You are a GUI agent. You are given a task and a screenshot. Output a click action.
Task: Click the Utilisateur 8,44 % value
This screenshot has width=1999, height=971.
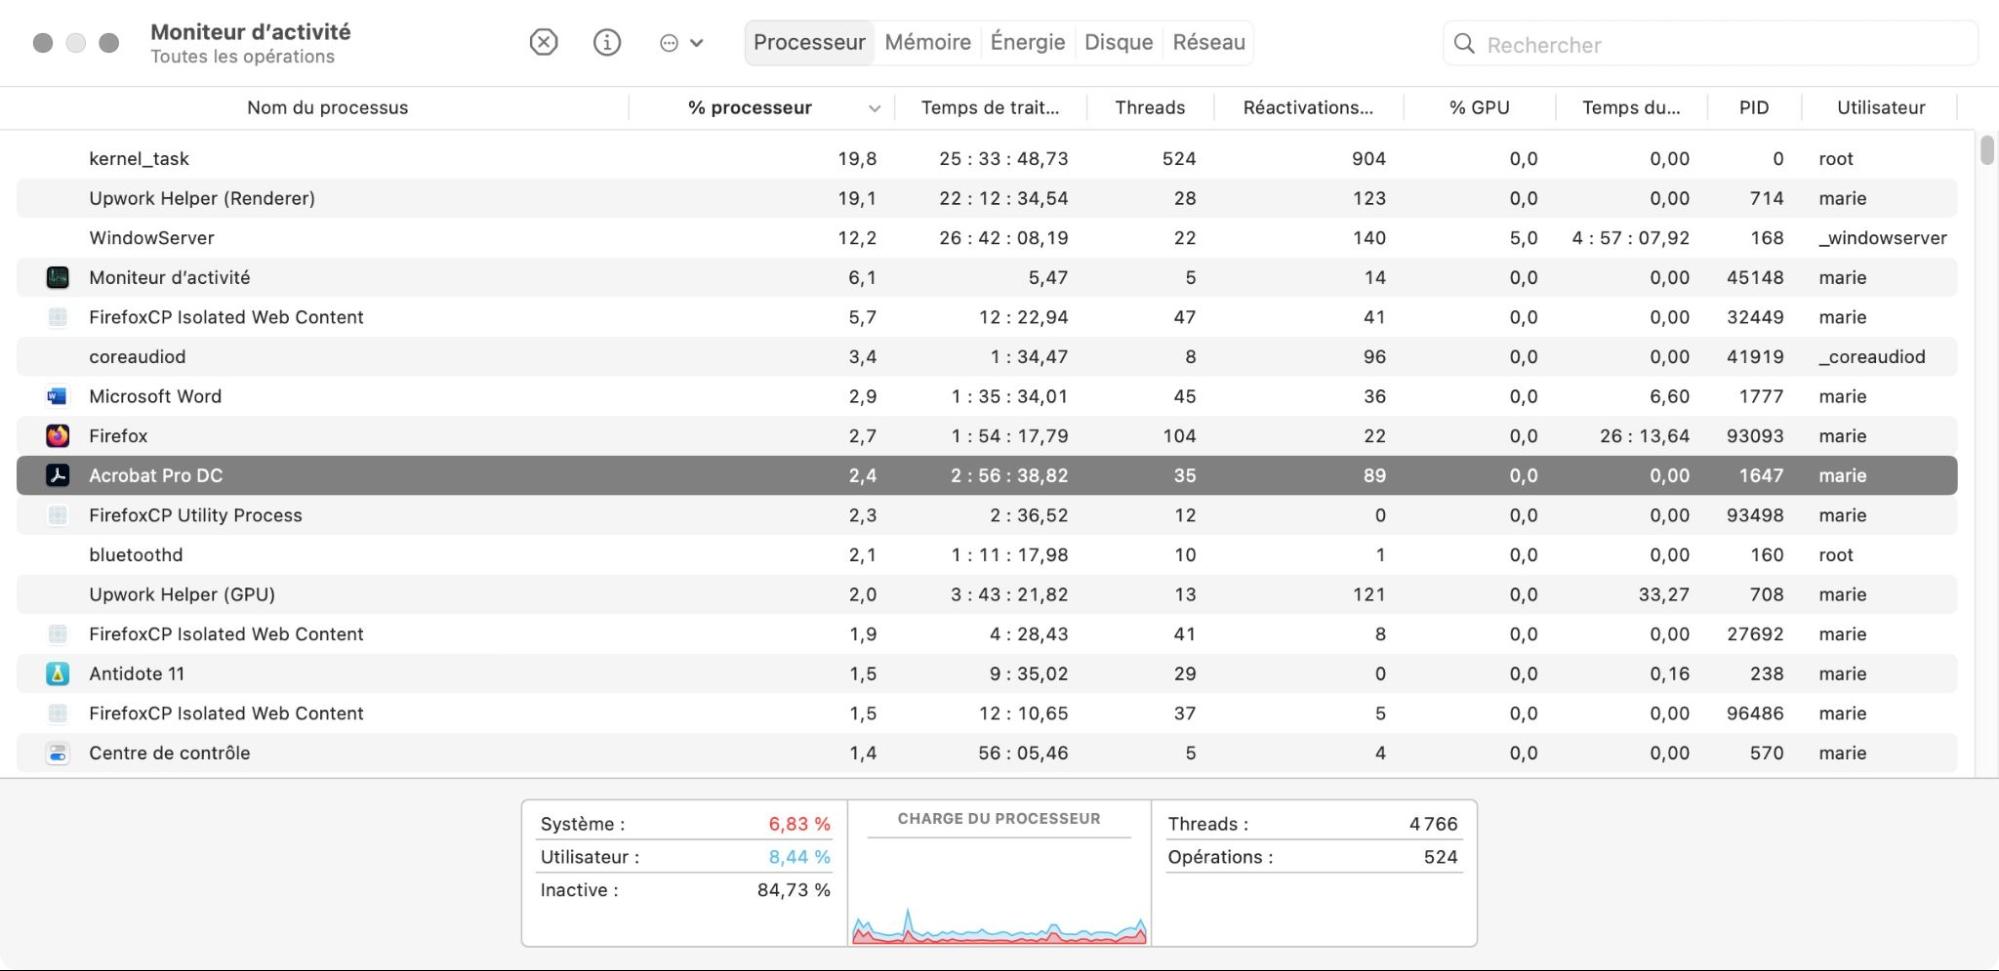[x=799, y=857]
